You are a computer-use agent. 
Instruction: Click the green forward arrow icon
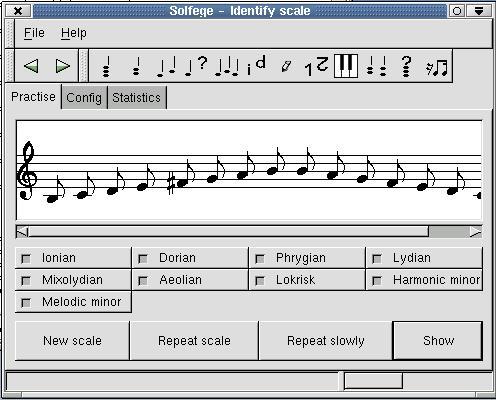click(62, 66)
